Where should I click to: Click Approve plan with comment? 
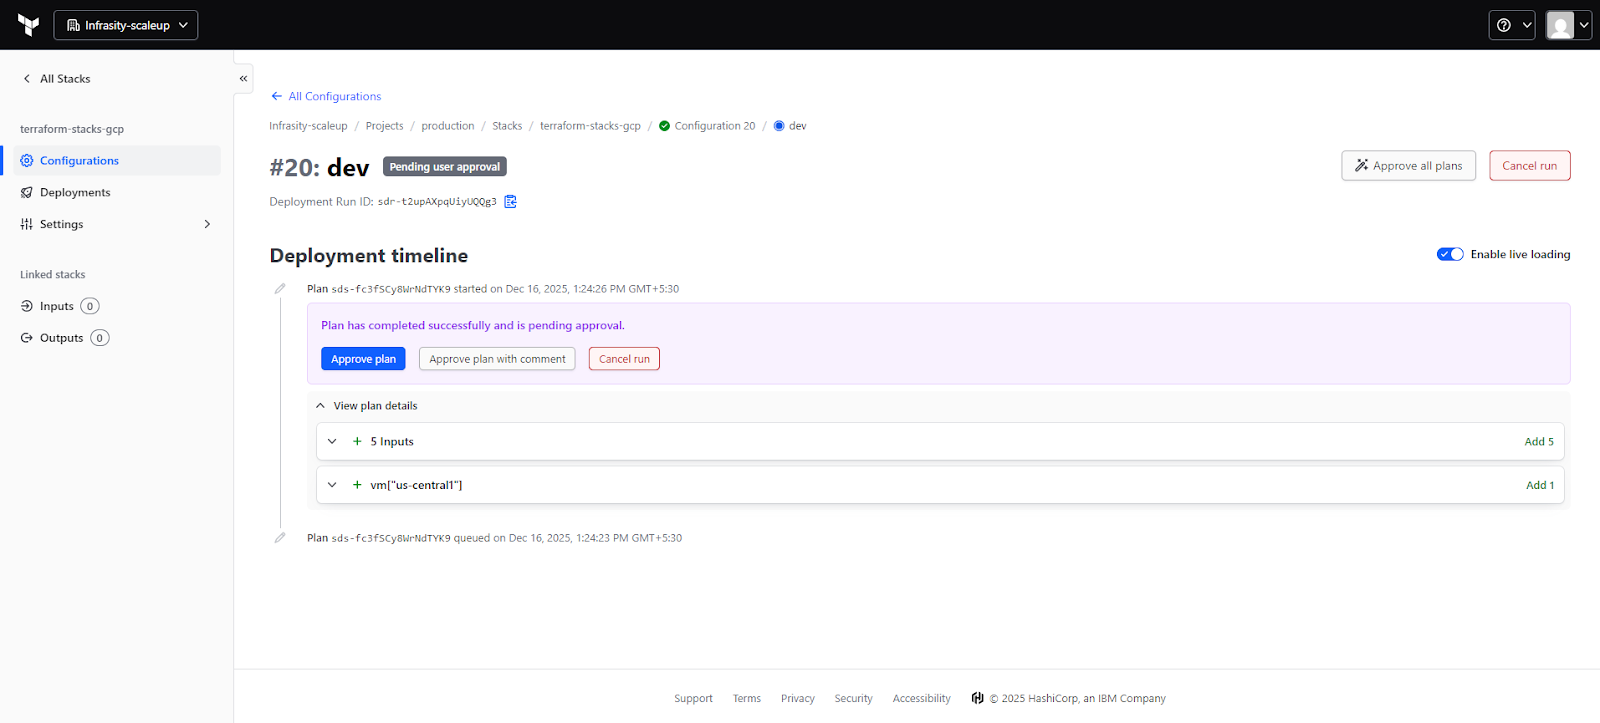tap(497, 359)
